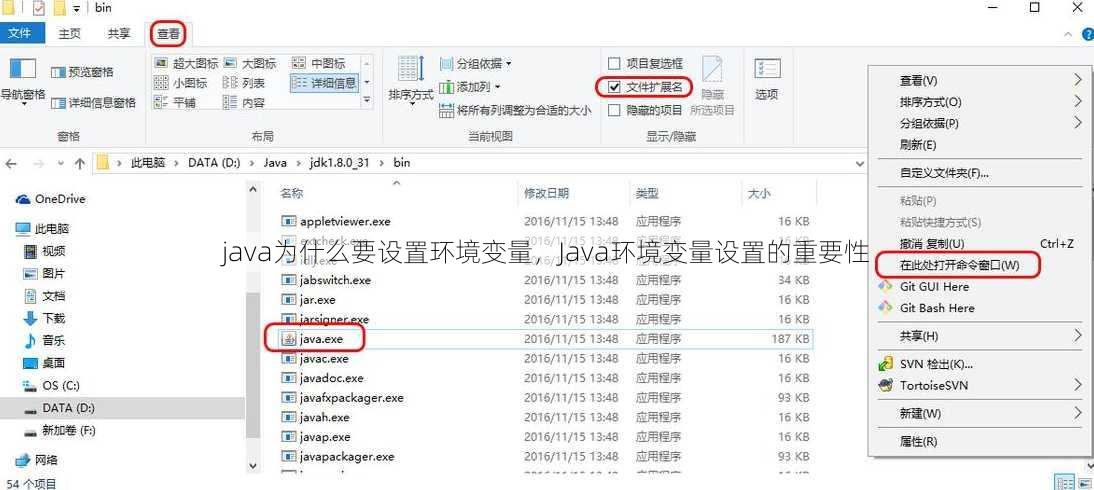Enable the 隐藏的项目 checkbox
Screen dimensions: 1094x490
614,110
